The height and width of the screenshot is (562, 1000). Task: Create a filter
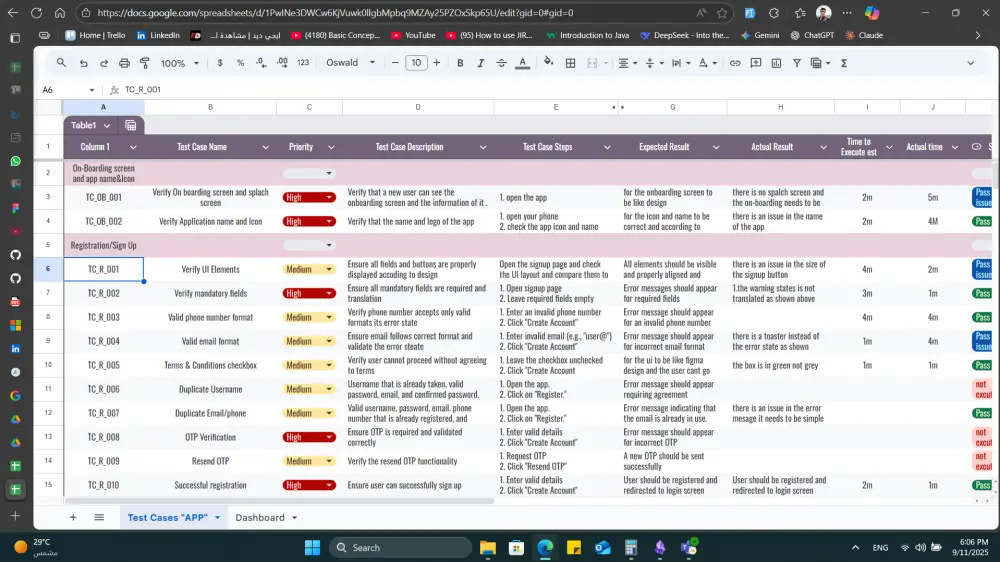[797, 63]
